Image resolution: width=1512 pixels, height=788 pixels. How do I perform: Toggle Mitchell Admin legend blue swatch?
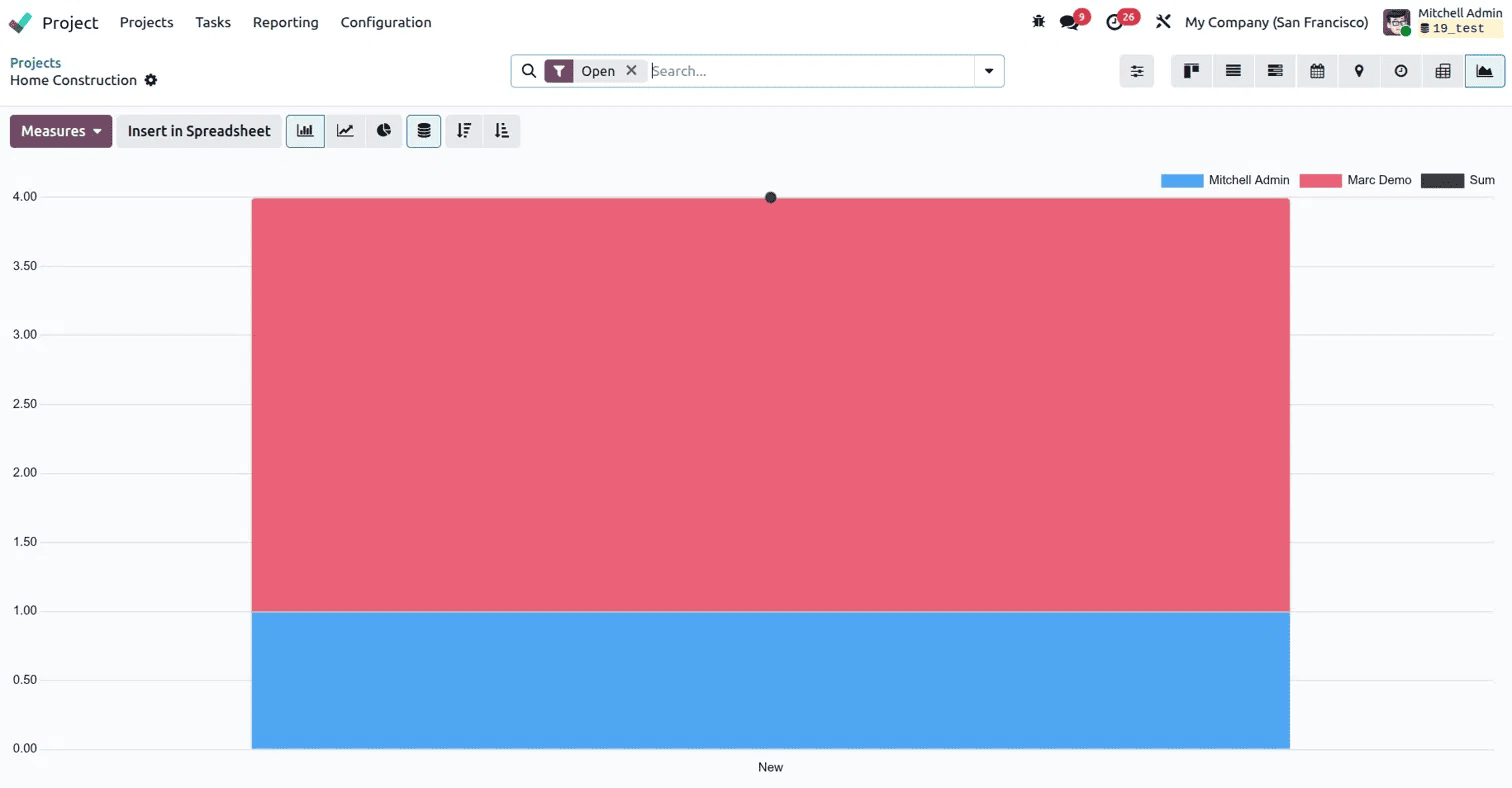coord(1182,181)
